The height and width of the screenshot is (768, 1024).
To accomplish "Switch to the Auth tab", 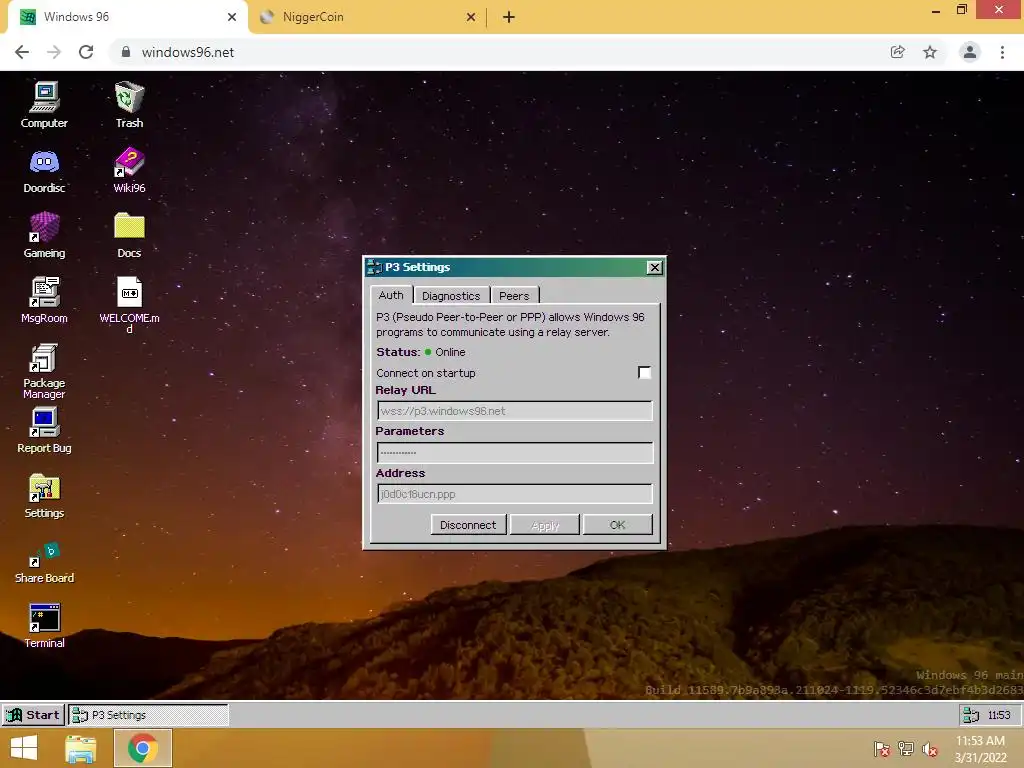I will [x=391, y=295].
